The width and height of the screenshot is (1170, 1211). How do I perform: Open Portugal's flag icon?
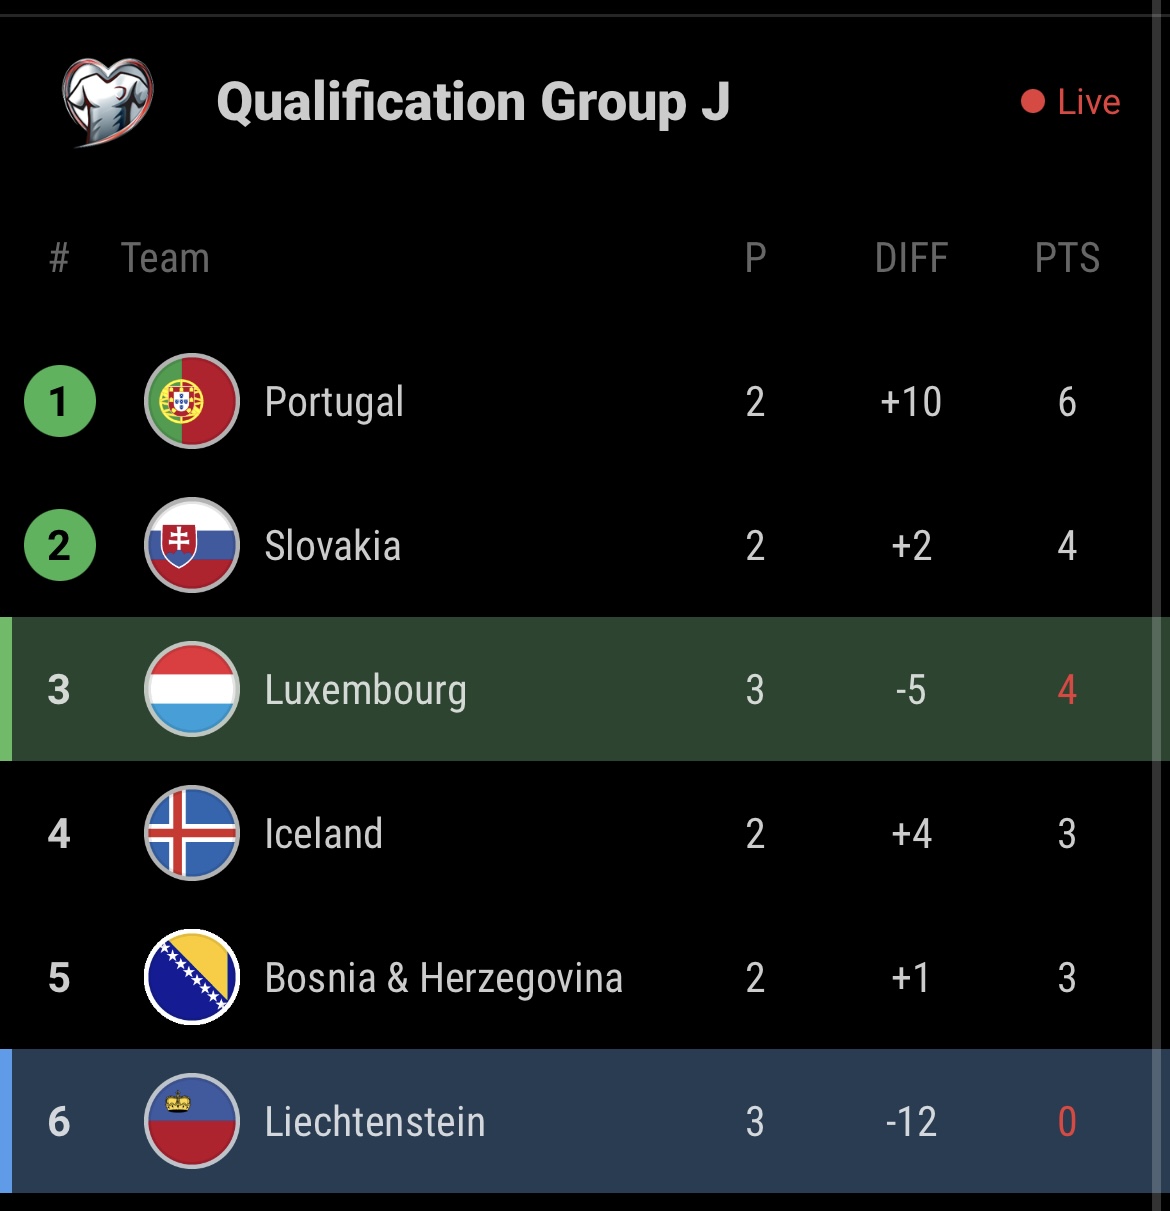pyautogui.click(x=192, y=401)
